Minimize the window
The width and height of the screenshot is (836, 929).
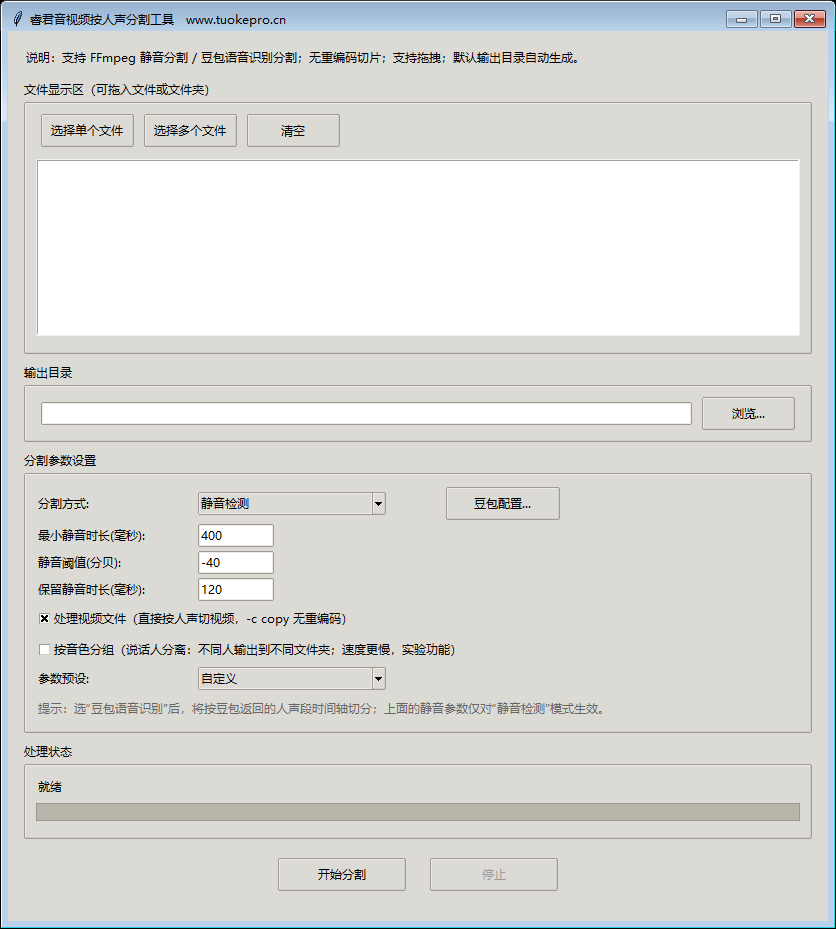741,19
